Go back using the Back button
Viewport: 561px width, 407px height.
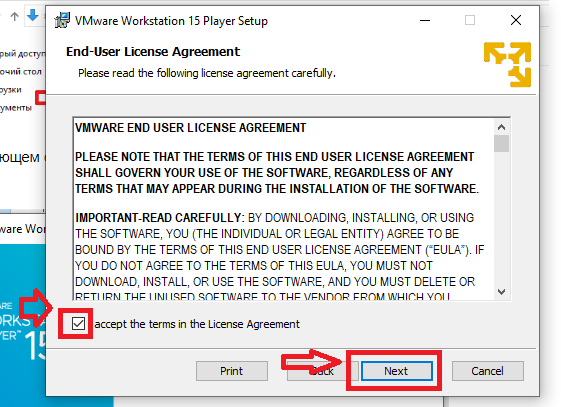pyautogui.click(x=322, y=371)
